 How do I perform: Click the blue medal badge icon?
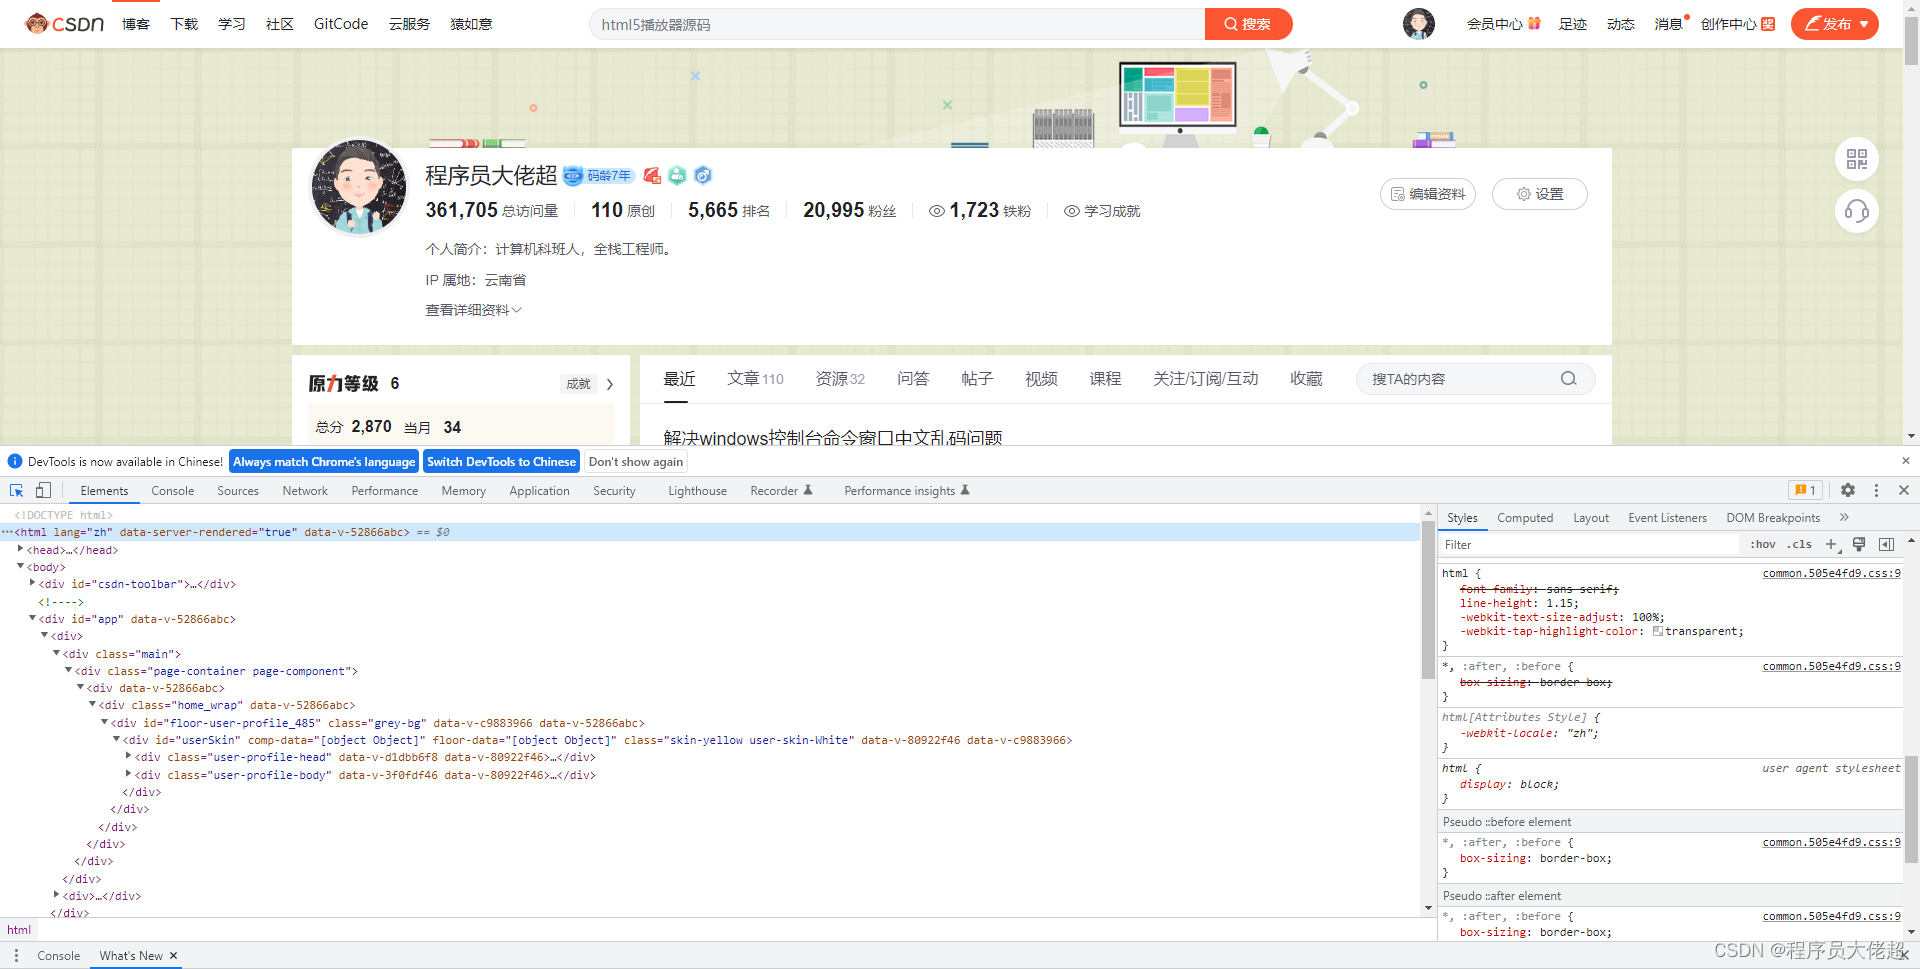point(703,176)
